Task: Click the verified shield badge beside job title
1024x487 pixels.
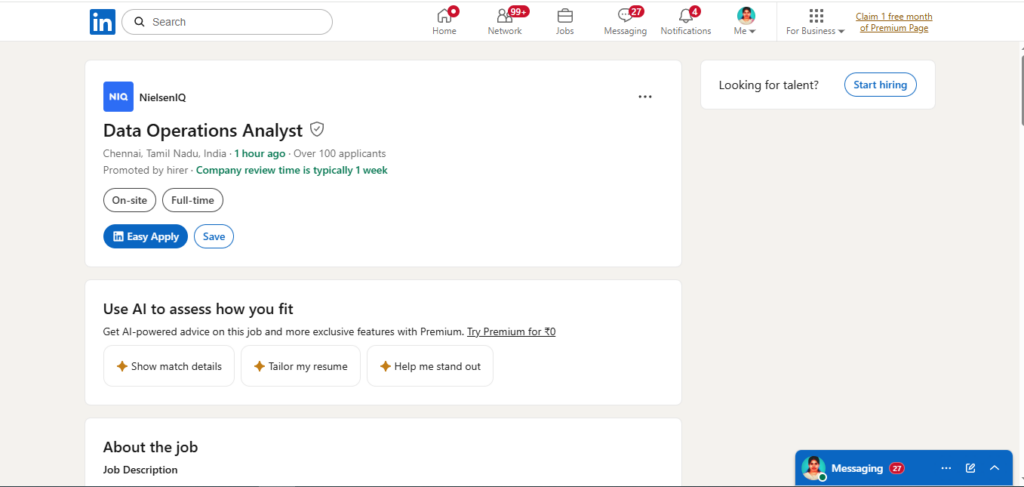Action: [x=317, y=129]
